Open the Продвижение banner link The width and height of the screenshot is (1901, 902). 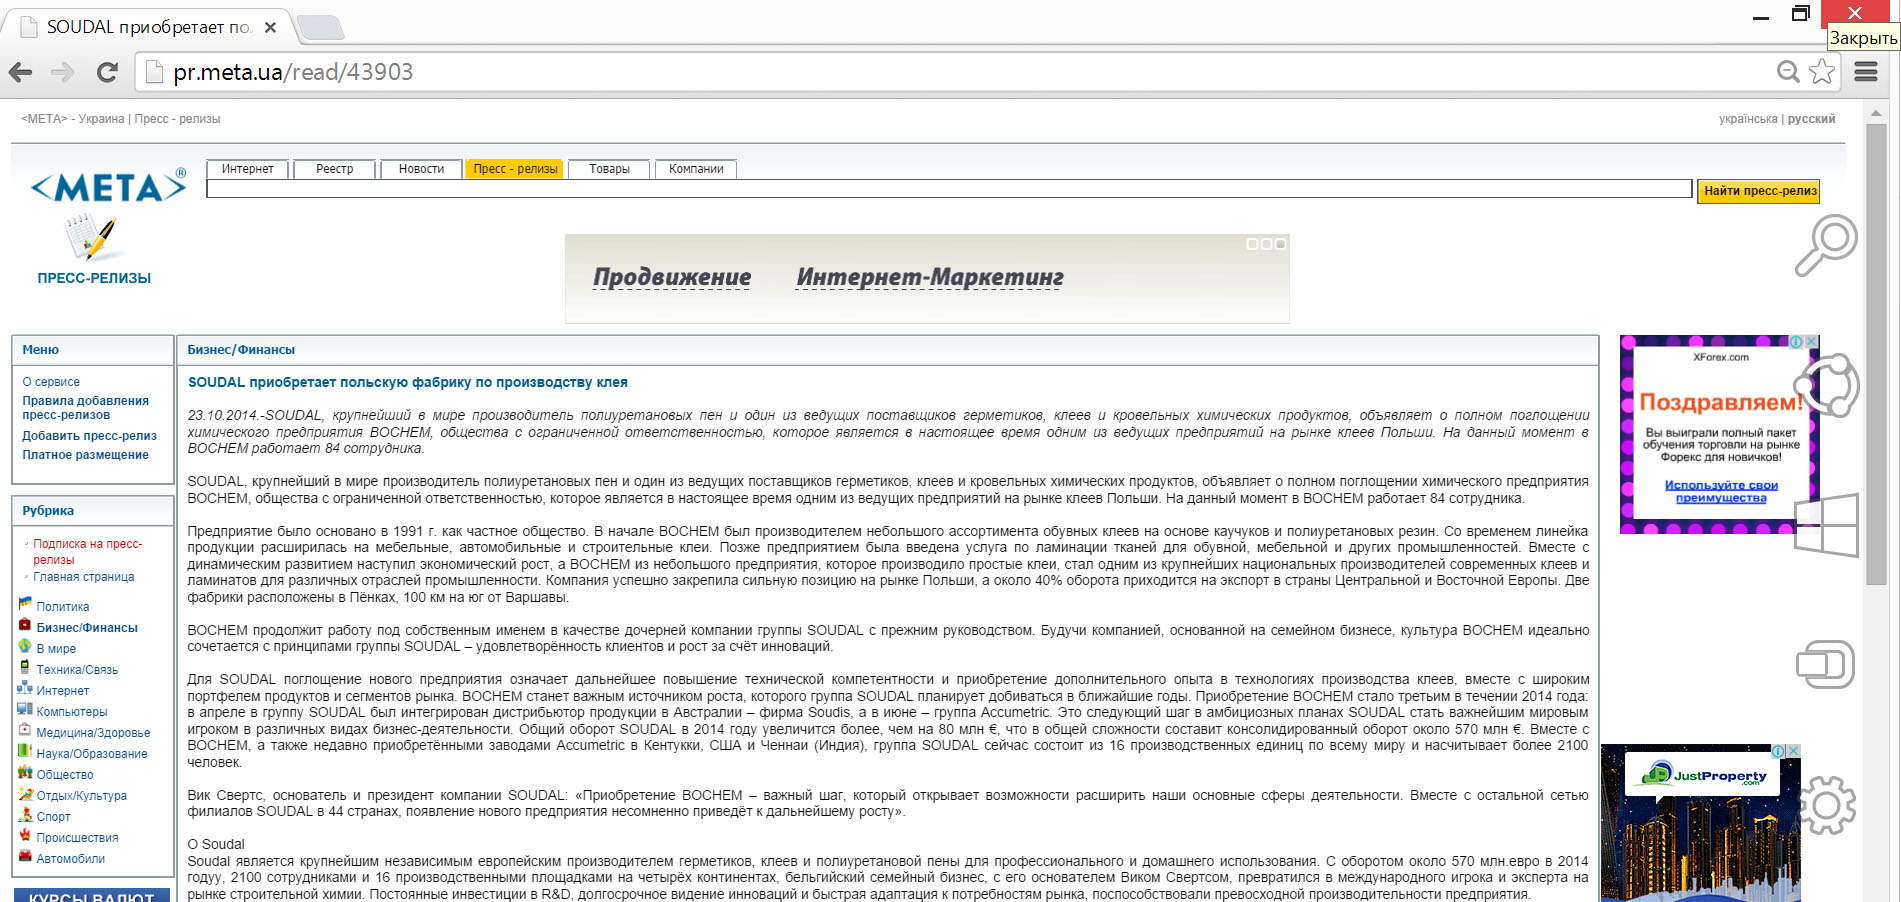(672, 277)
